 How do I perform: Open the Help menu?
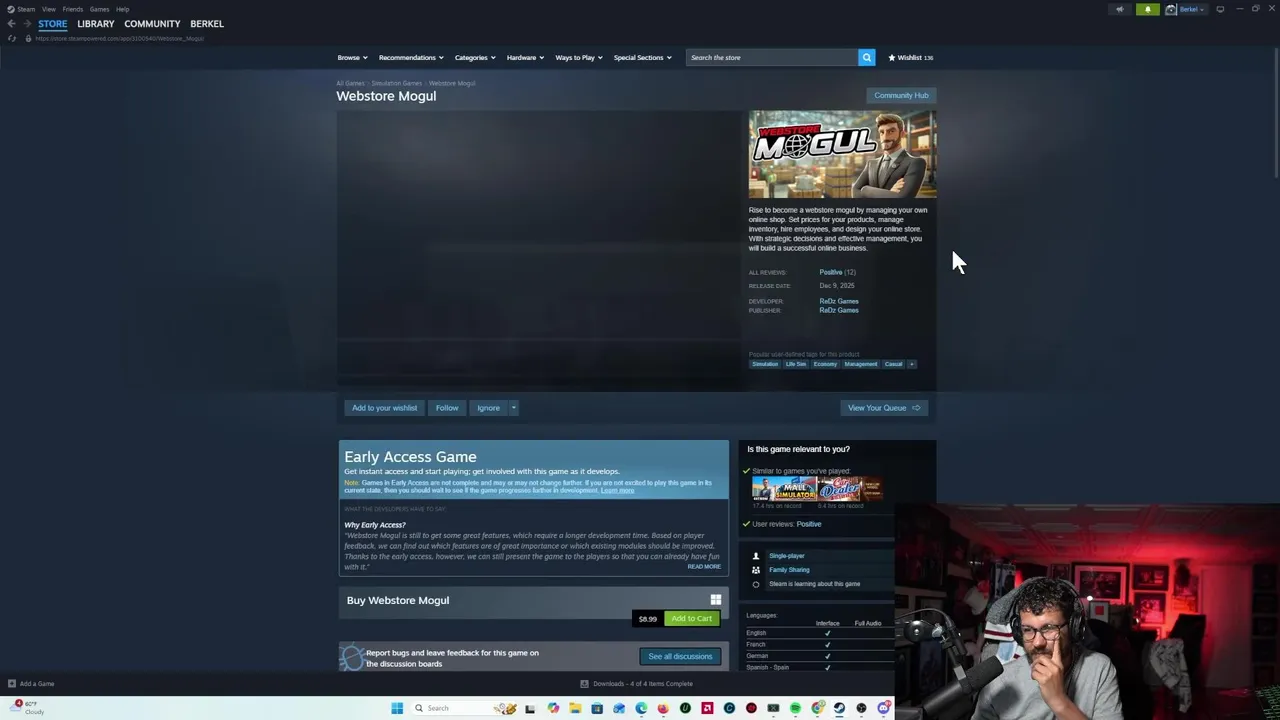point(122,9)
